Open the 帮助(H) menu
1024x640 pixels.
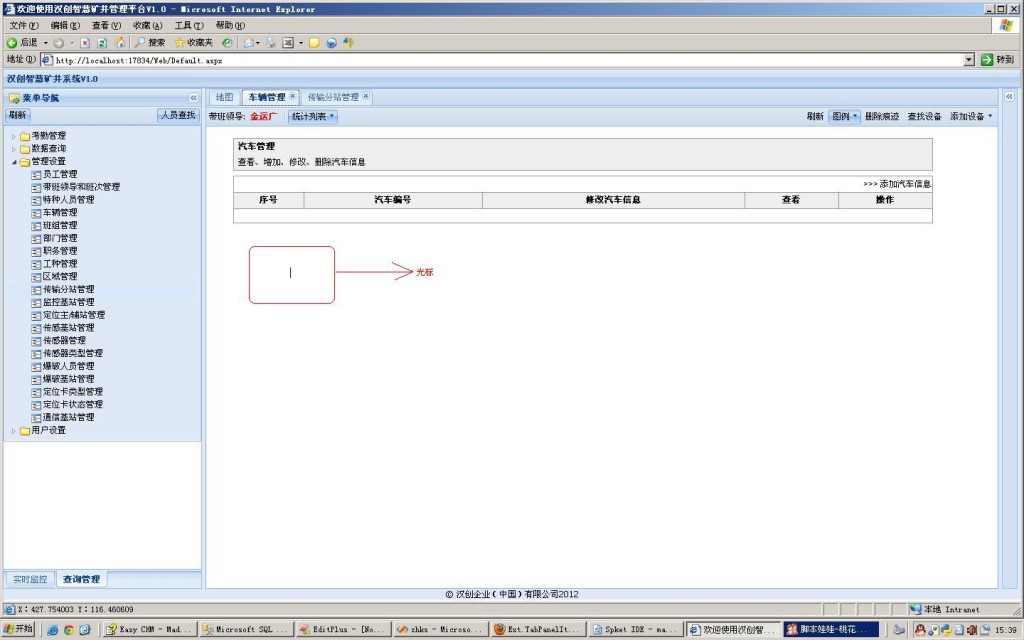pos(230,25)
